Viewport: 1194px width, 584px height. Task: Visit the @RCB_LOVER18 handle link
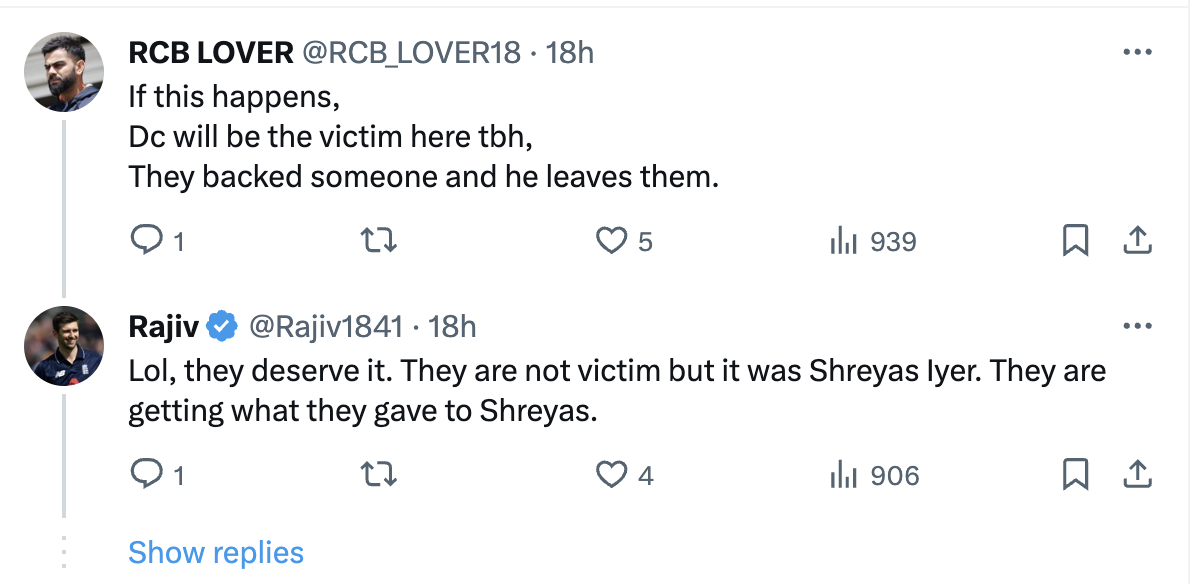point(410,53)
